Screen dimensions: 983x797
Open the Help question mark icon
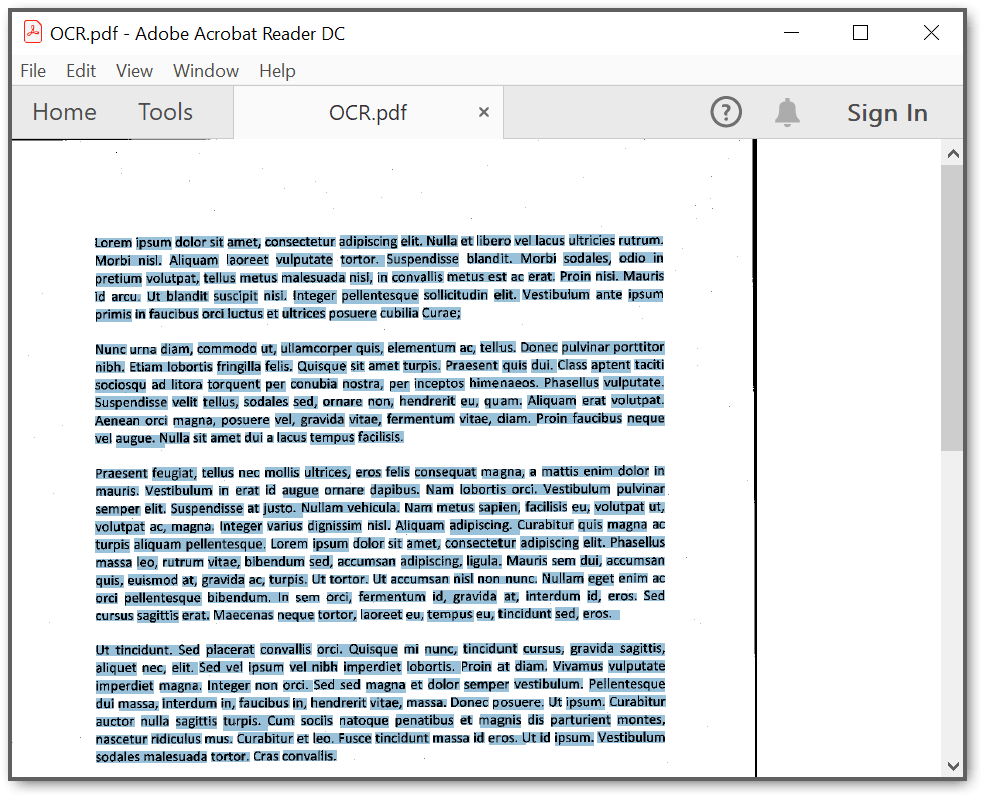pos(726,112)
